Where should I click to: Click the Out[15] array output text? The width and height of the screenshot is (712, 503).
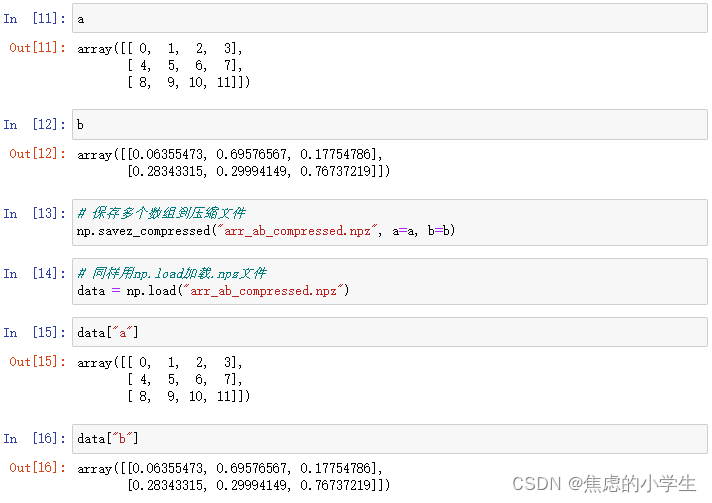point(164,379)
